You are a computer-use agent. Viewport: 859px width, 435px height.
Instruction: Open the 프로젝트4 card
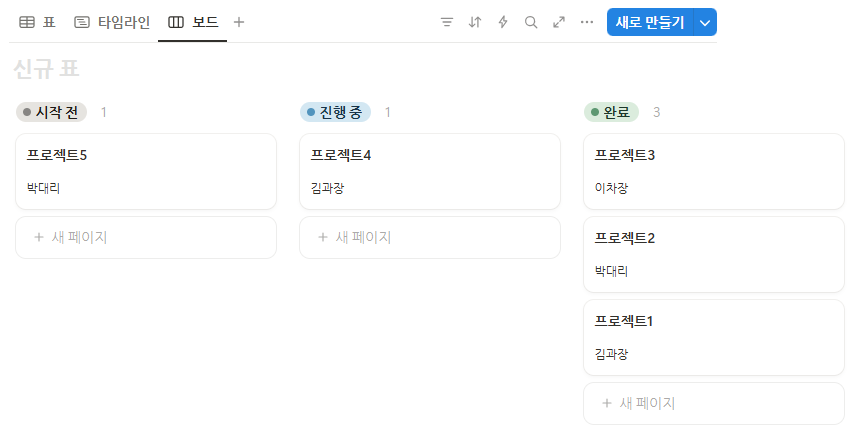click(430, 171)
